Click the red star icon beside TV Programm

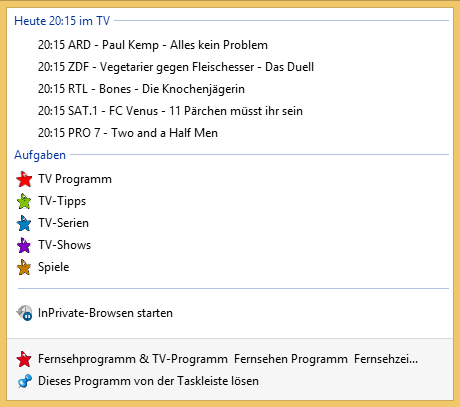24,179
